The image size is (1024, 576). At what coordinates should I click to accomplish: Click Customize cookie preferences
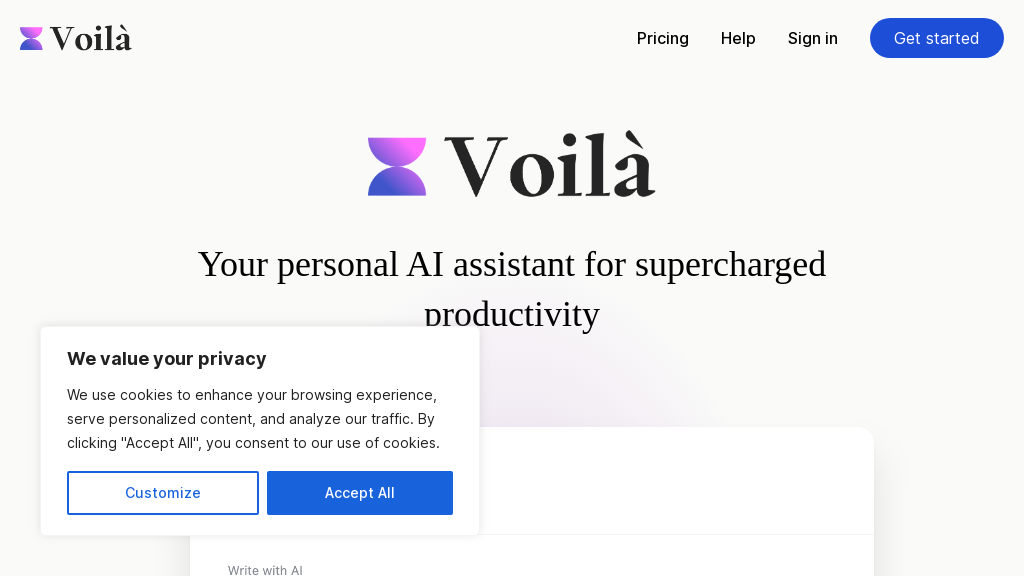tap(162, 492)
